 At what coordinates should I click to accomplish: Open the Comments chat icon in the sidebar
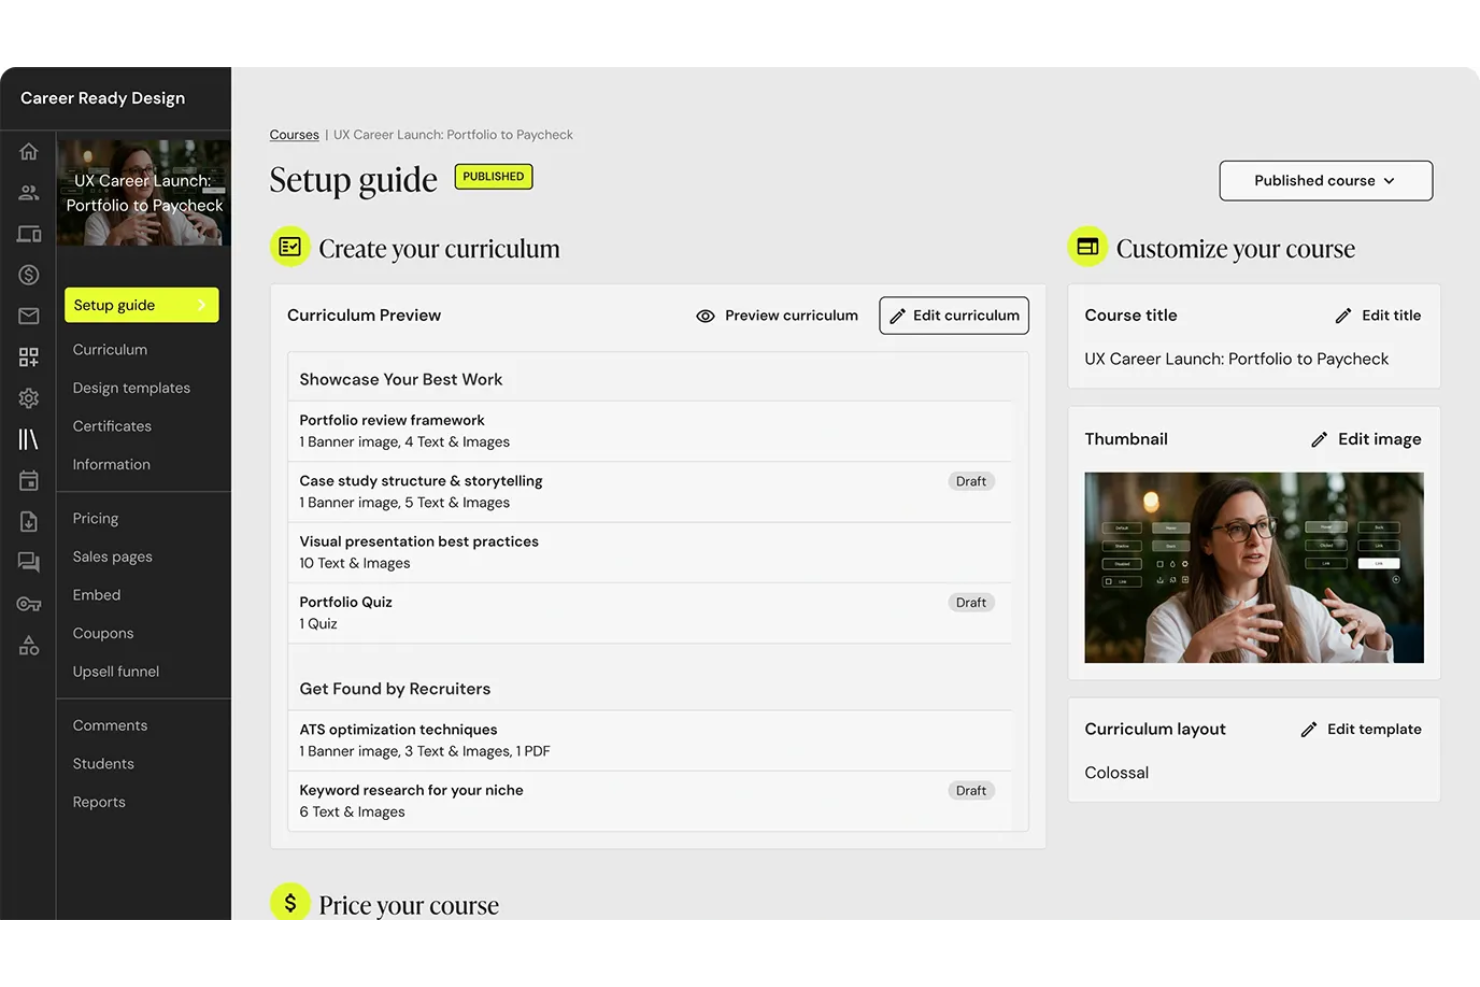[x=28, y=562]
